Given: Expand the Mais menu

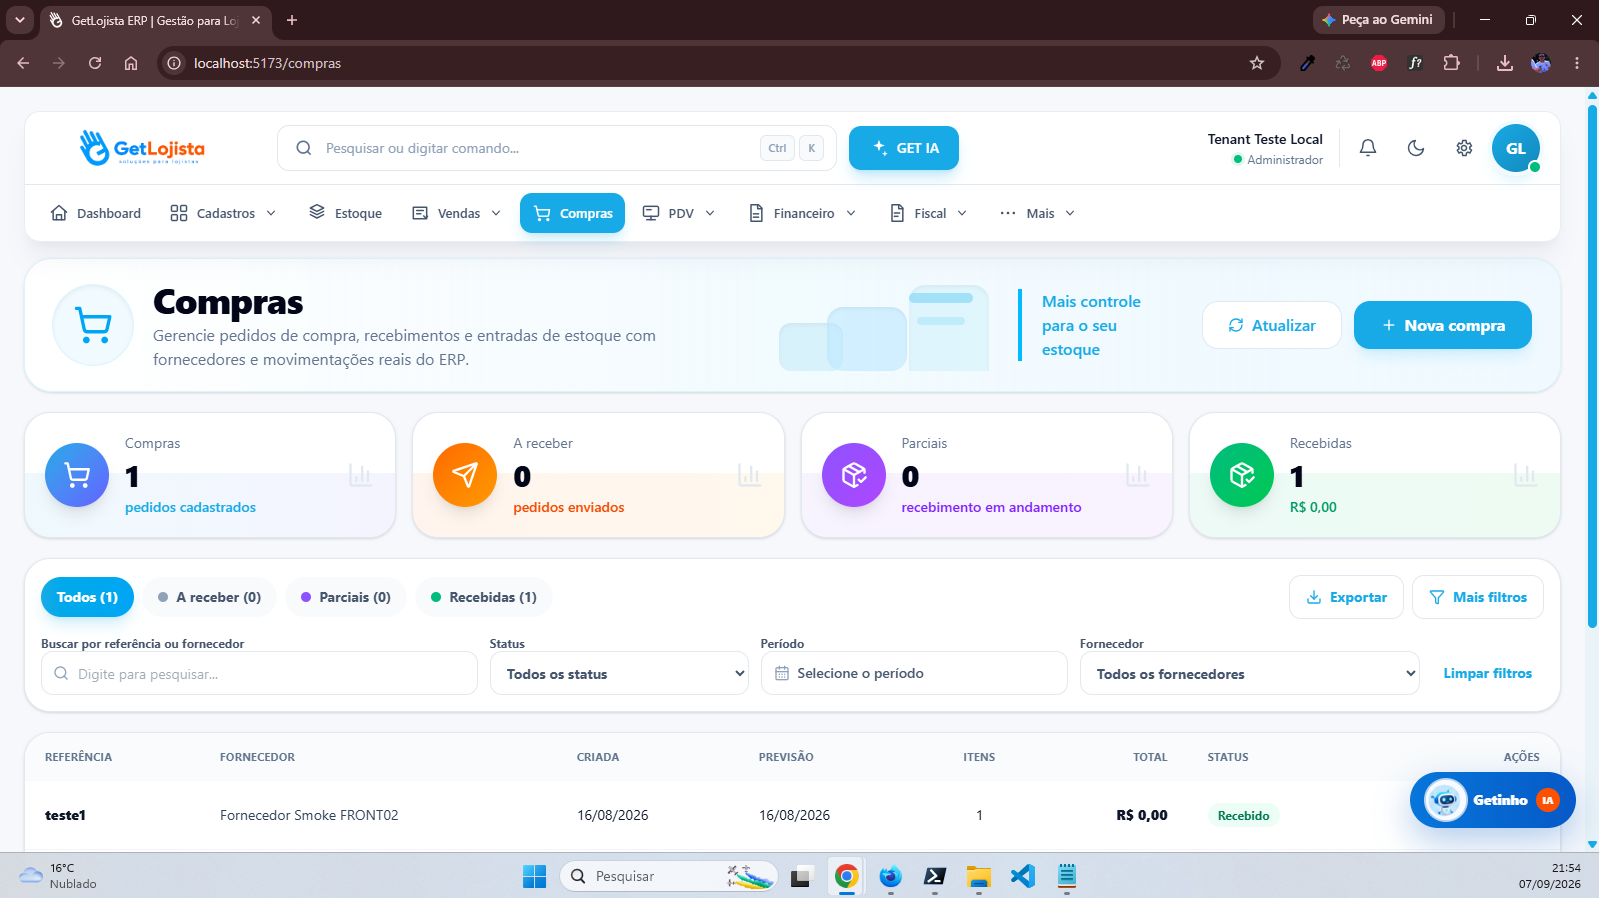Looking at the screenshot, I should 1038,213.
